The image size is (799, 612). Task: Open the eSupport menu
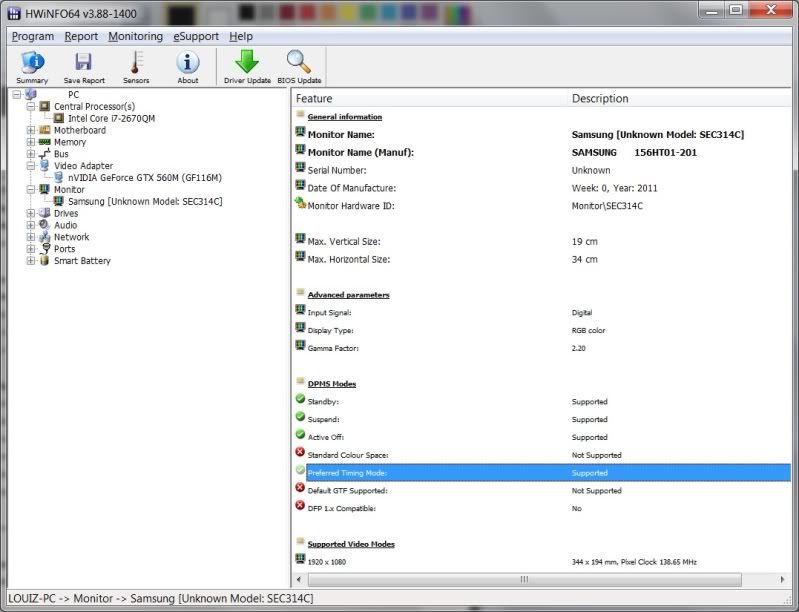tap(196, 36)
